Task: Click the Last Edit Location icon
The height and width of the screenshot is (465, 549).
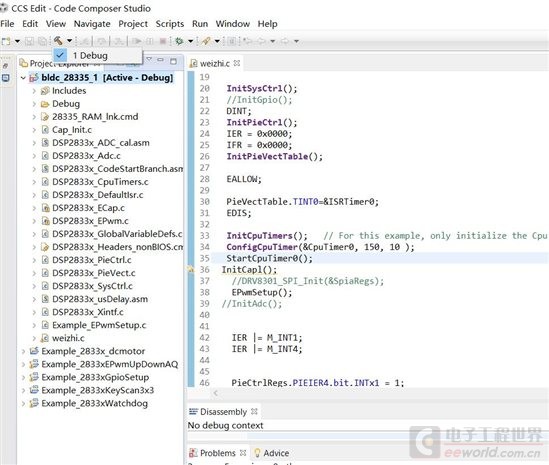Action: [x=248, y=41]
